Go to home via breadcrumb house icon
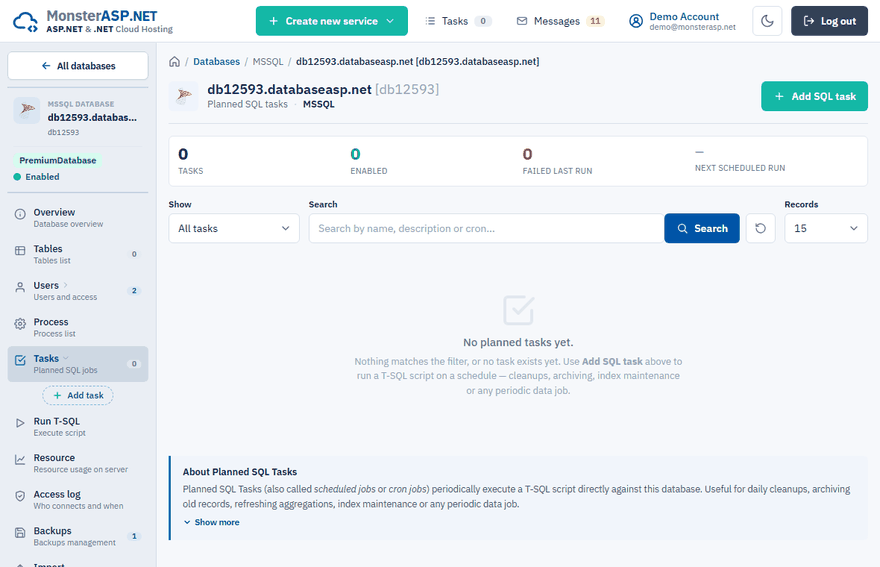This screenshot has width=880, height=567. tap(175, 62)
